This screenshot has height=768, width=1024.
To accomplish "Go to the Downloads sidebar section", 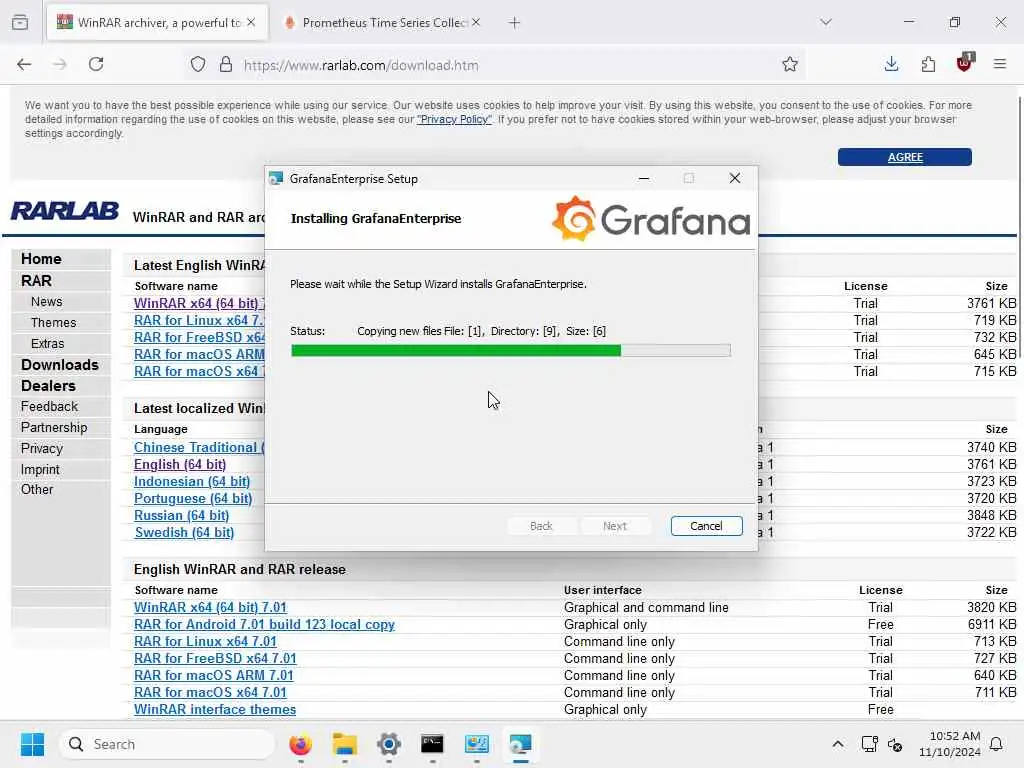I will pos(60,365).
